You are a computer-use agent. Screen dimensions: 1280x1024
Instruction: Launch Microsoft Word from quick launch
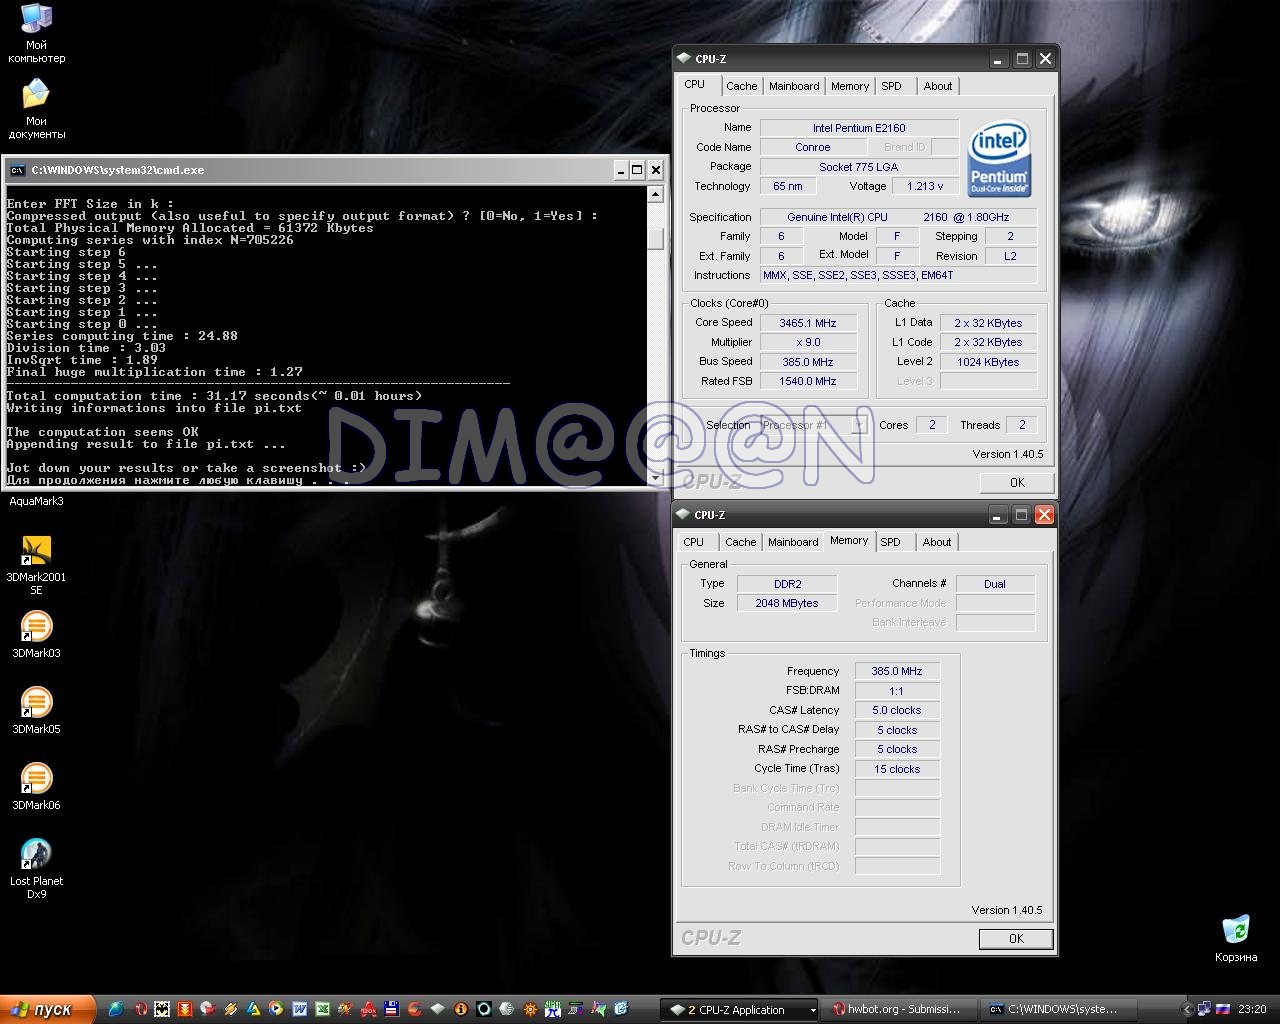click(x=299, y=1009)
